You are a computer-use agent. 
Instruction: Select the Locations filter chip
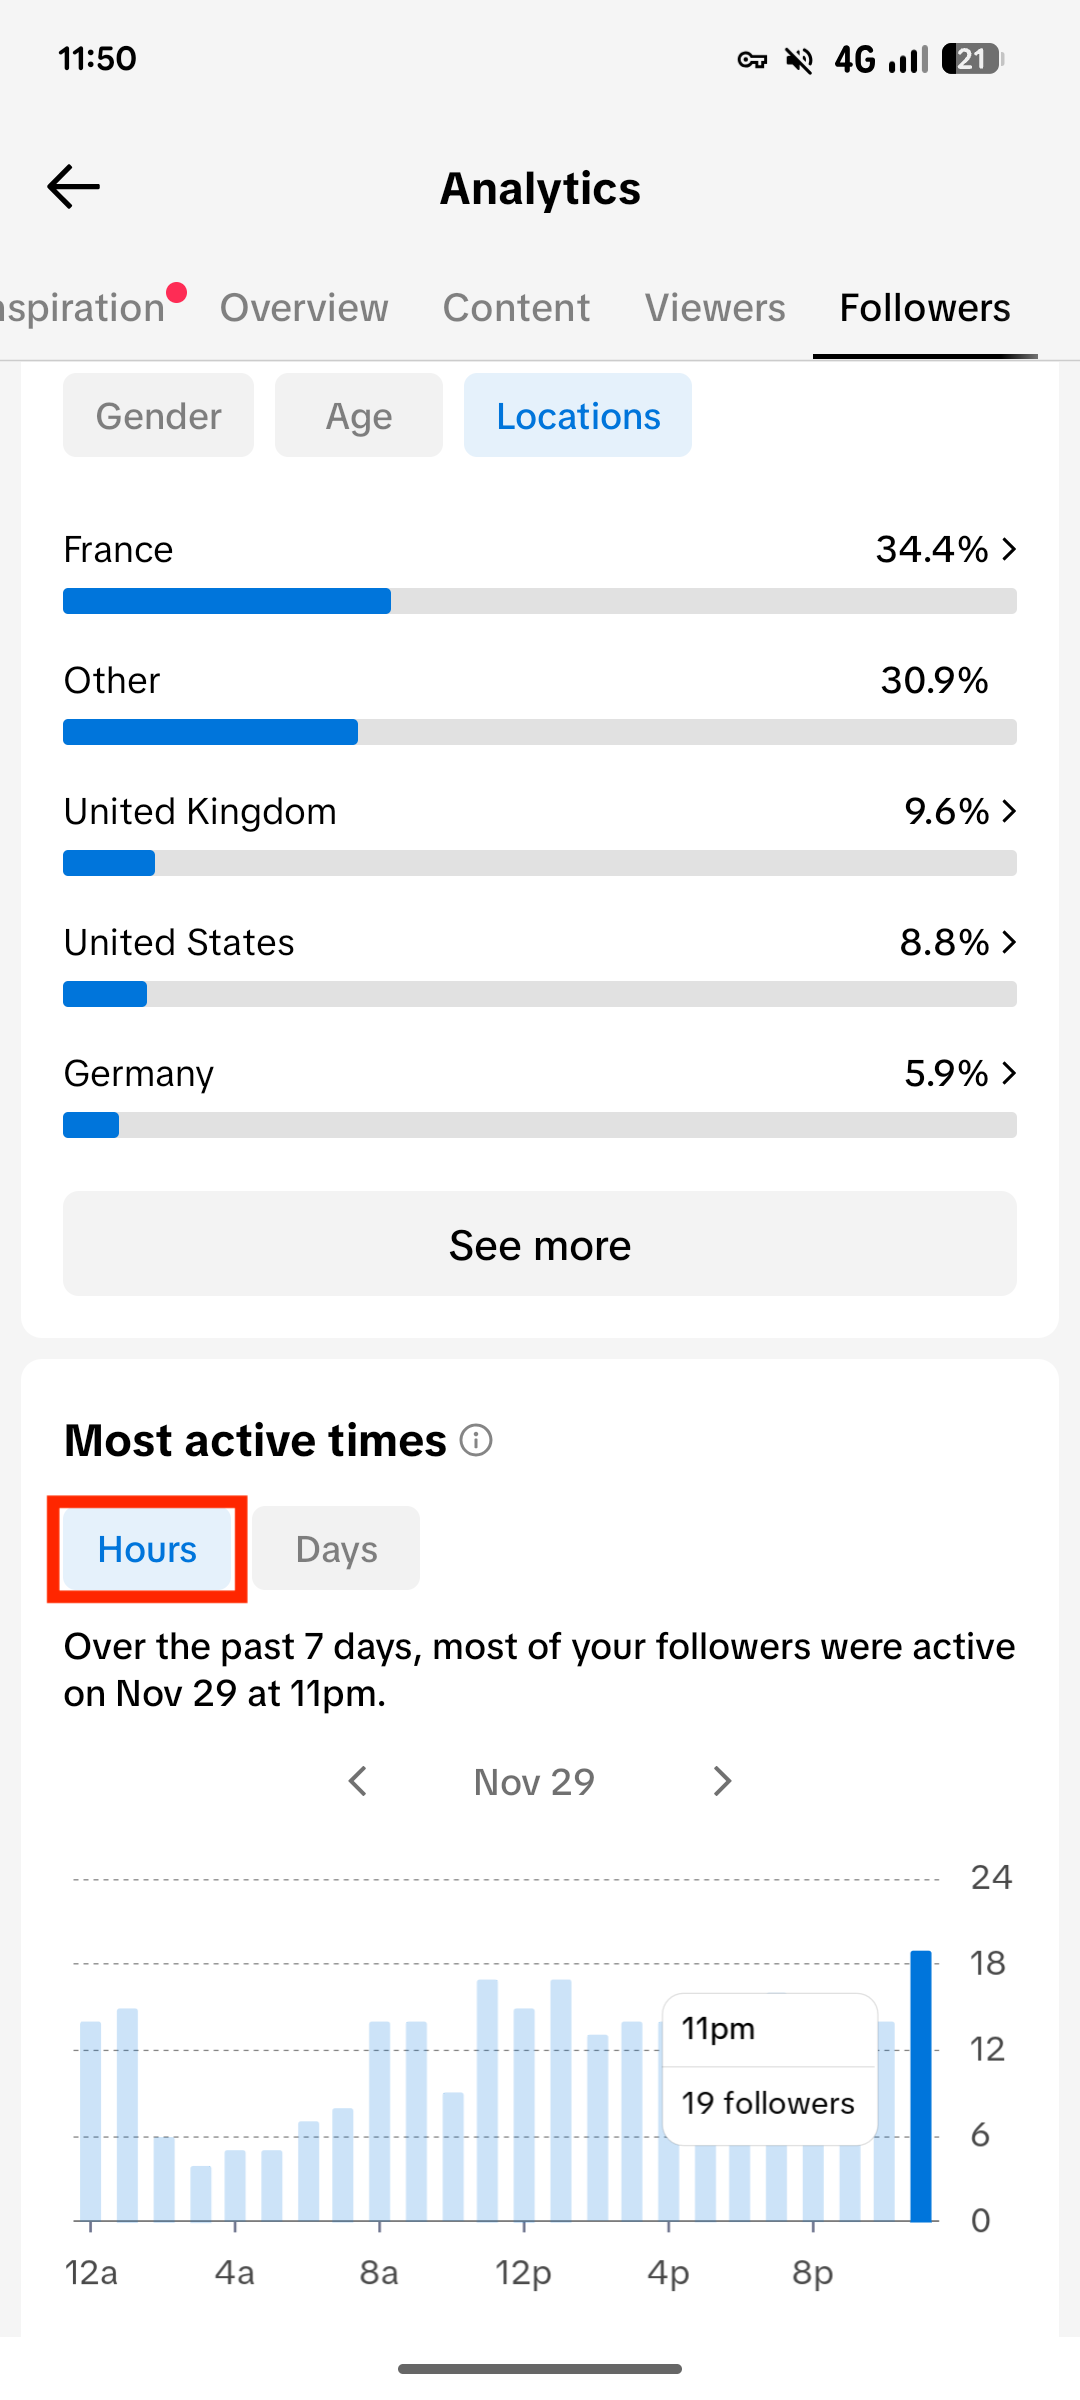[x=578, y=415]
